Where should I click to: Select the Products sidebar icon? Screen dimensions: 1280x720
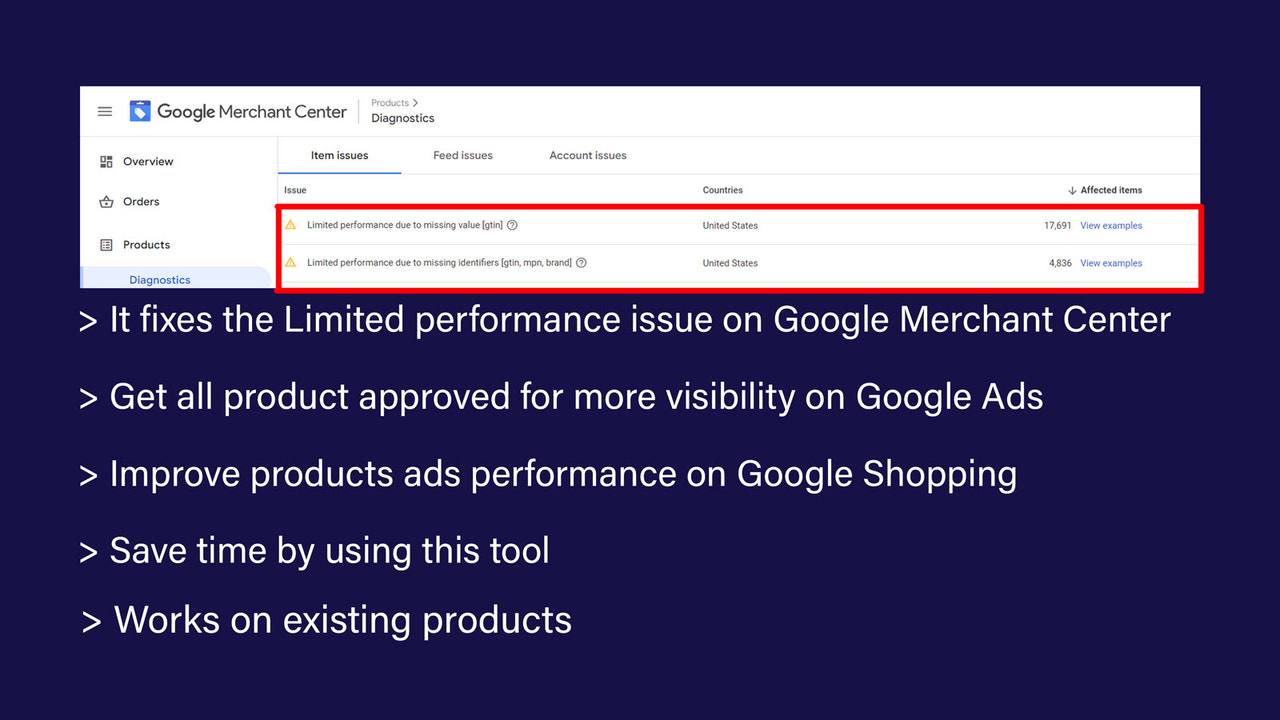(x=107, y=244)
